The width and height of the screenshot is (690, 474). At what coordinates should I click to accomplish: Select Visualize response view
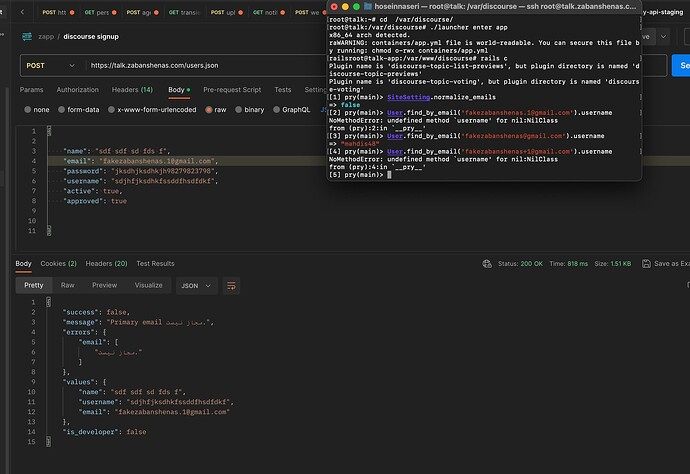(x=148, y=285)
